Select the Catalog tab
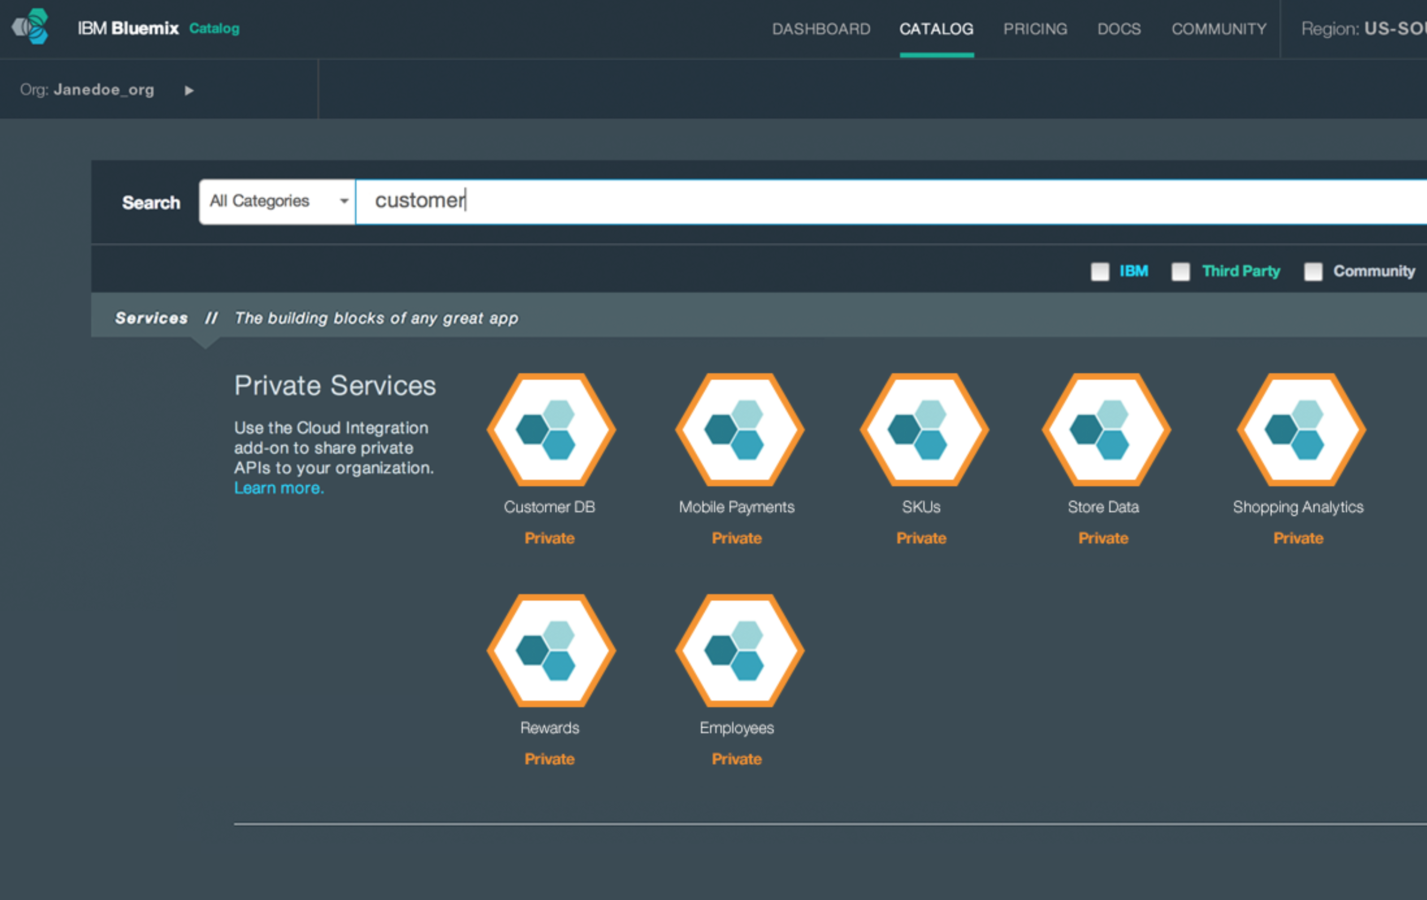 936,29
